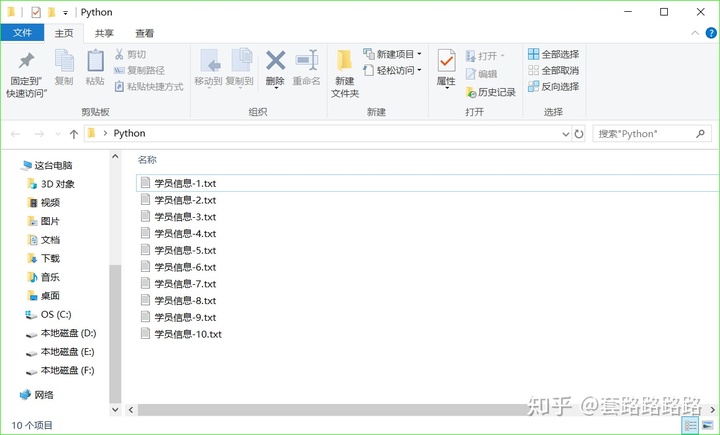Switch to the Share (共享) tab

pos(104,33)
